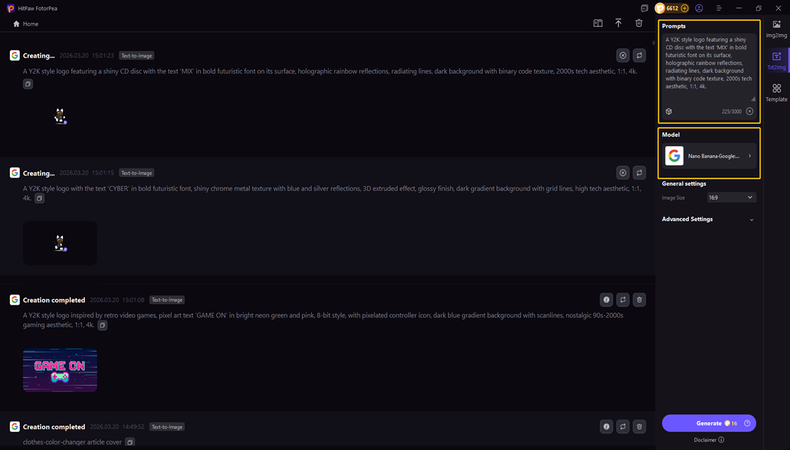Screen dimensions: 790x450
Task: Click the add coins plus icon
Action: 683,7
